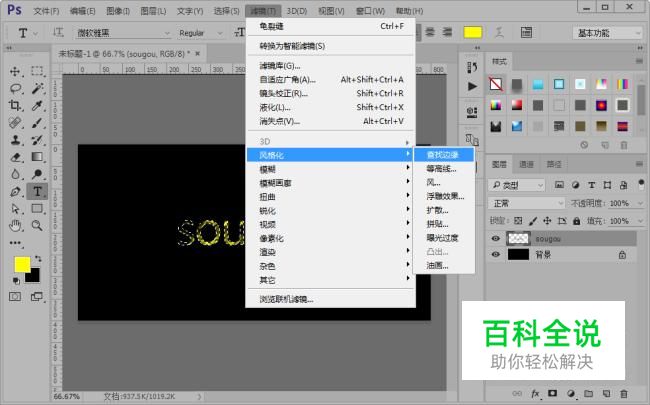
Task: Select the Healing Brush tool
Action: [x=15, y=123]
